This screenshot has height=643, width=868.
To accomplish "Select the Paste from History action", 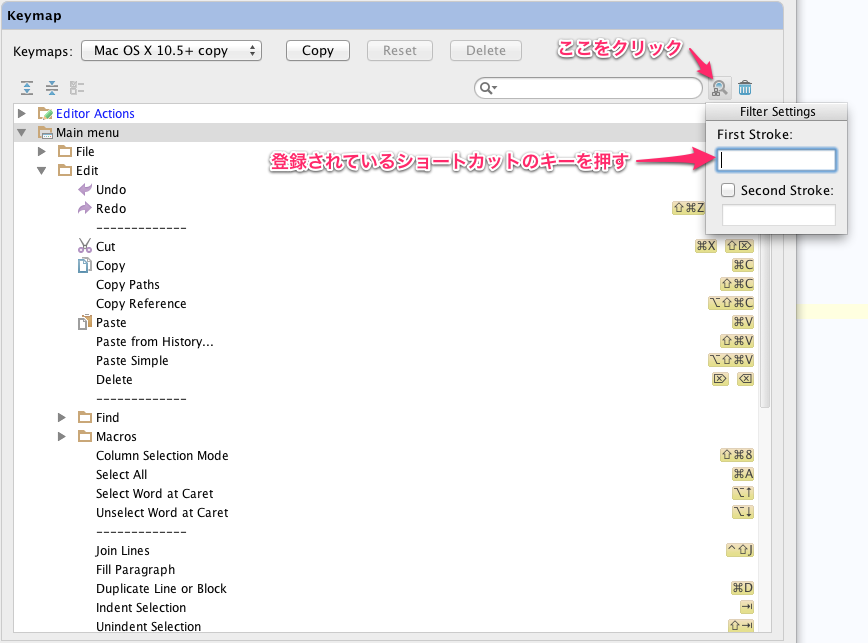I will tap(154, 341).
